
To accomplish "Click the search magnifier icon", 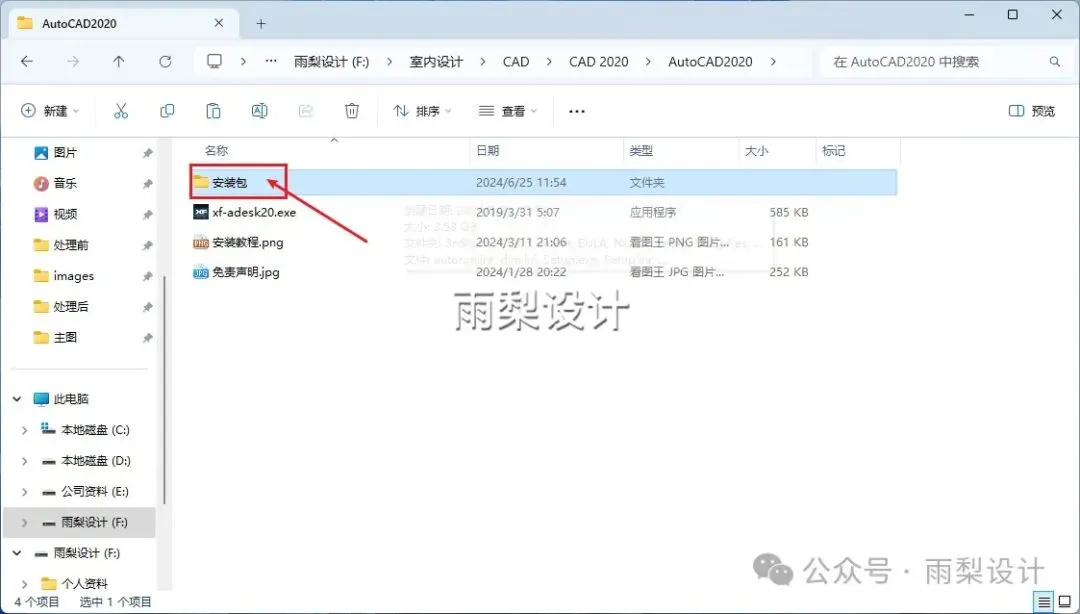I will coord(1055,61).
